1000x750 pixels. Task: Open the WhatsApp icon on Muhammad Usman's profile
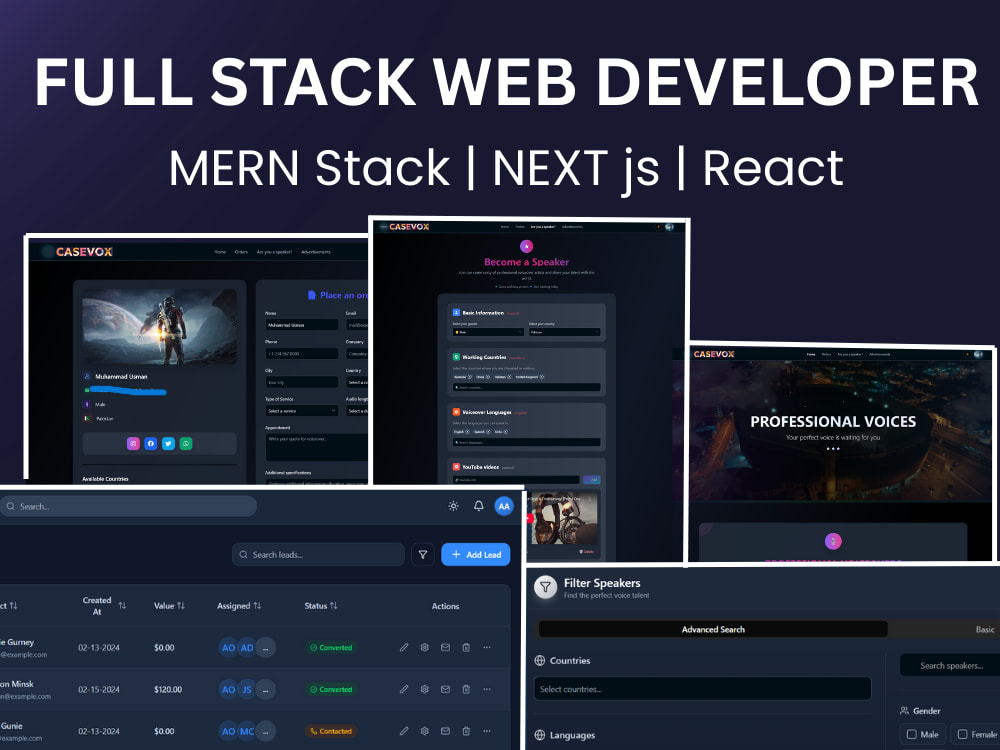186,443
